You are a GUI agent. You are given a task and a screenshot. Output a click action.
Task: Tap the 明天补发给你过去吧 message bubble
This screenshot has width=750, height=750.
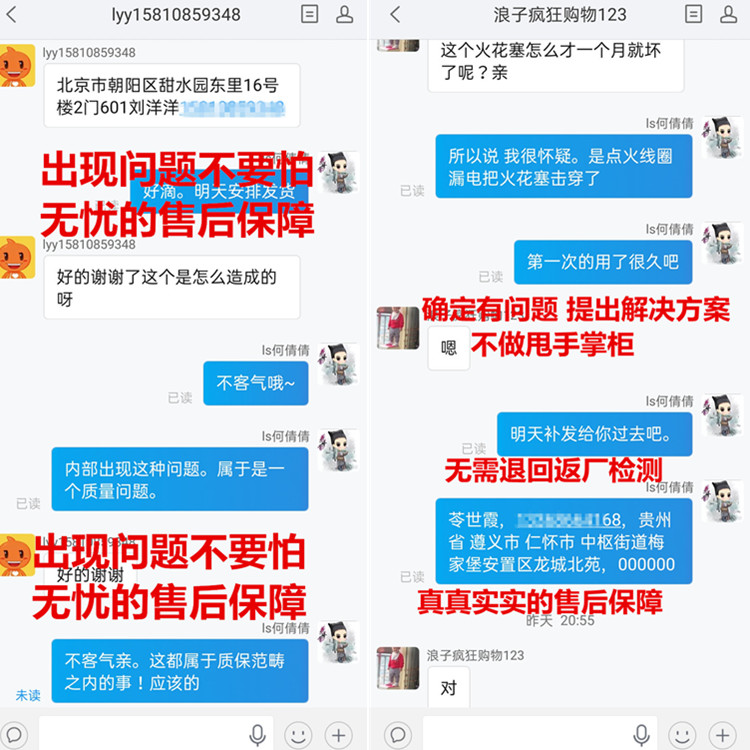(x=595, y=434)
